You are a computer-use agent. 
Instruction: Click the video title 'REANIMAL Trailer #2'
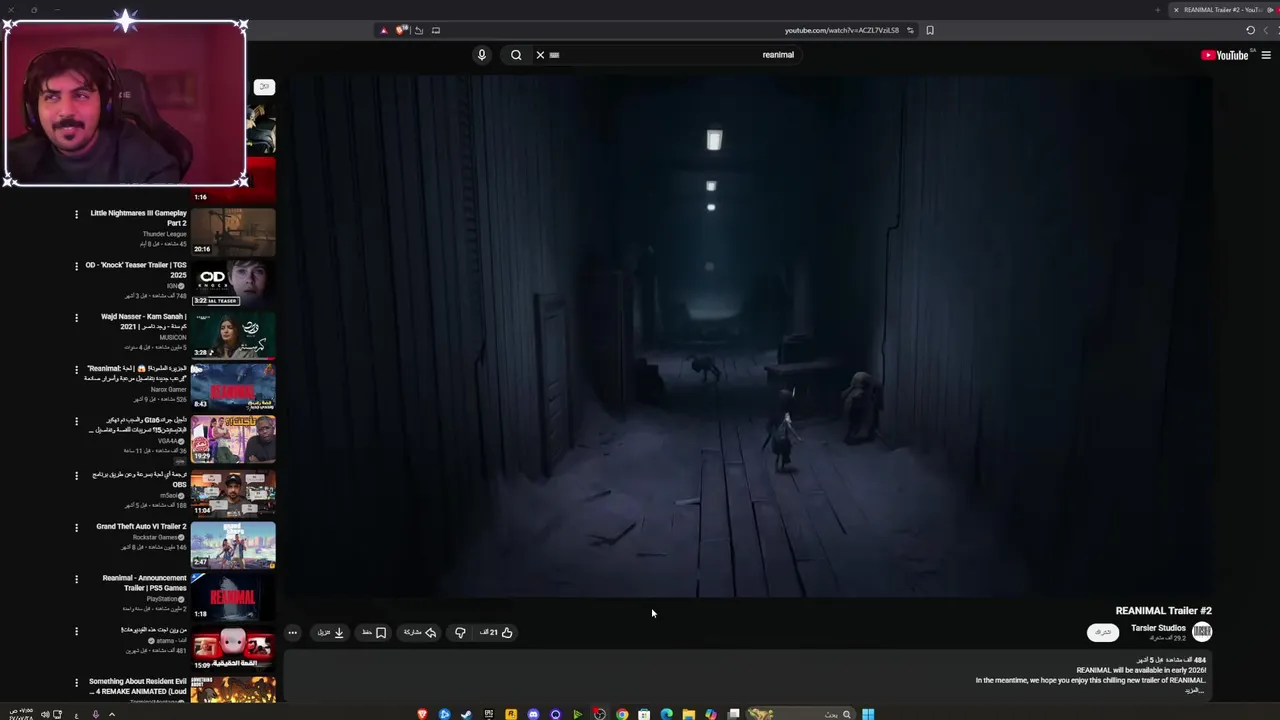click(x=1163, y=610)
